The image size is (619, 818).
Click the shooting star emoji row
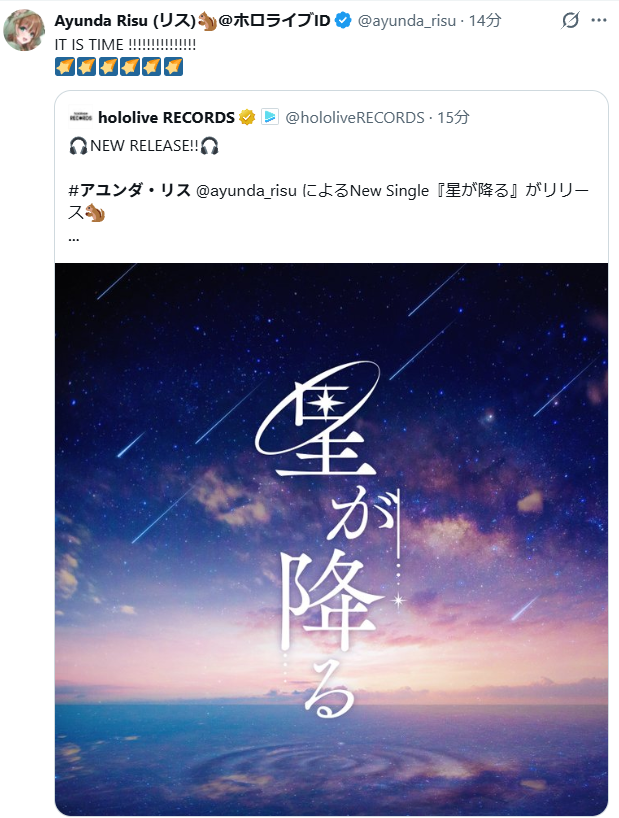click(119, 67)
